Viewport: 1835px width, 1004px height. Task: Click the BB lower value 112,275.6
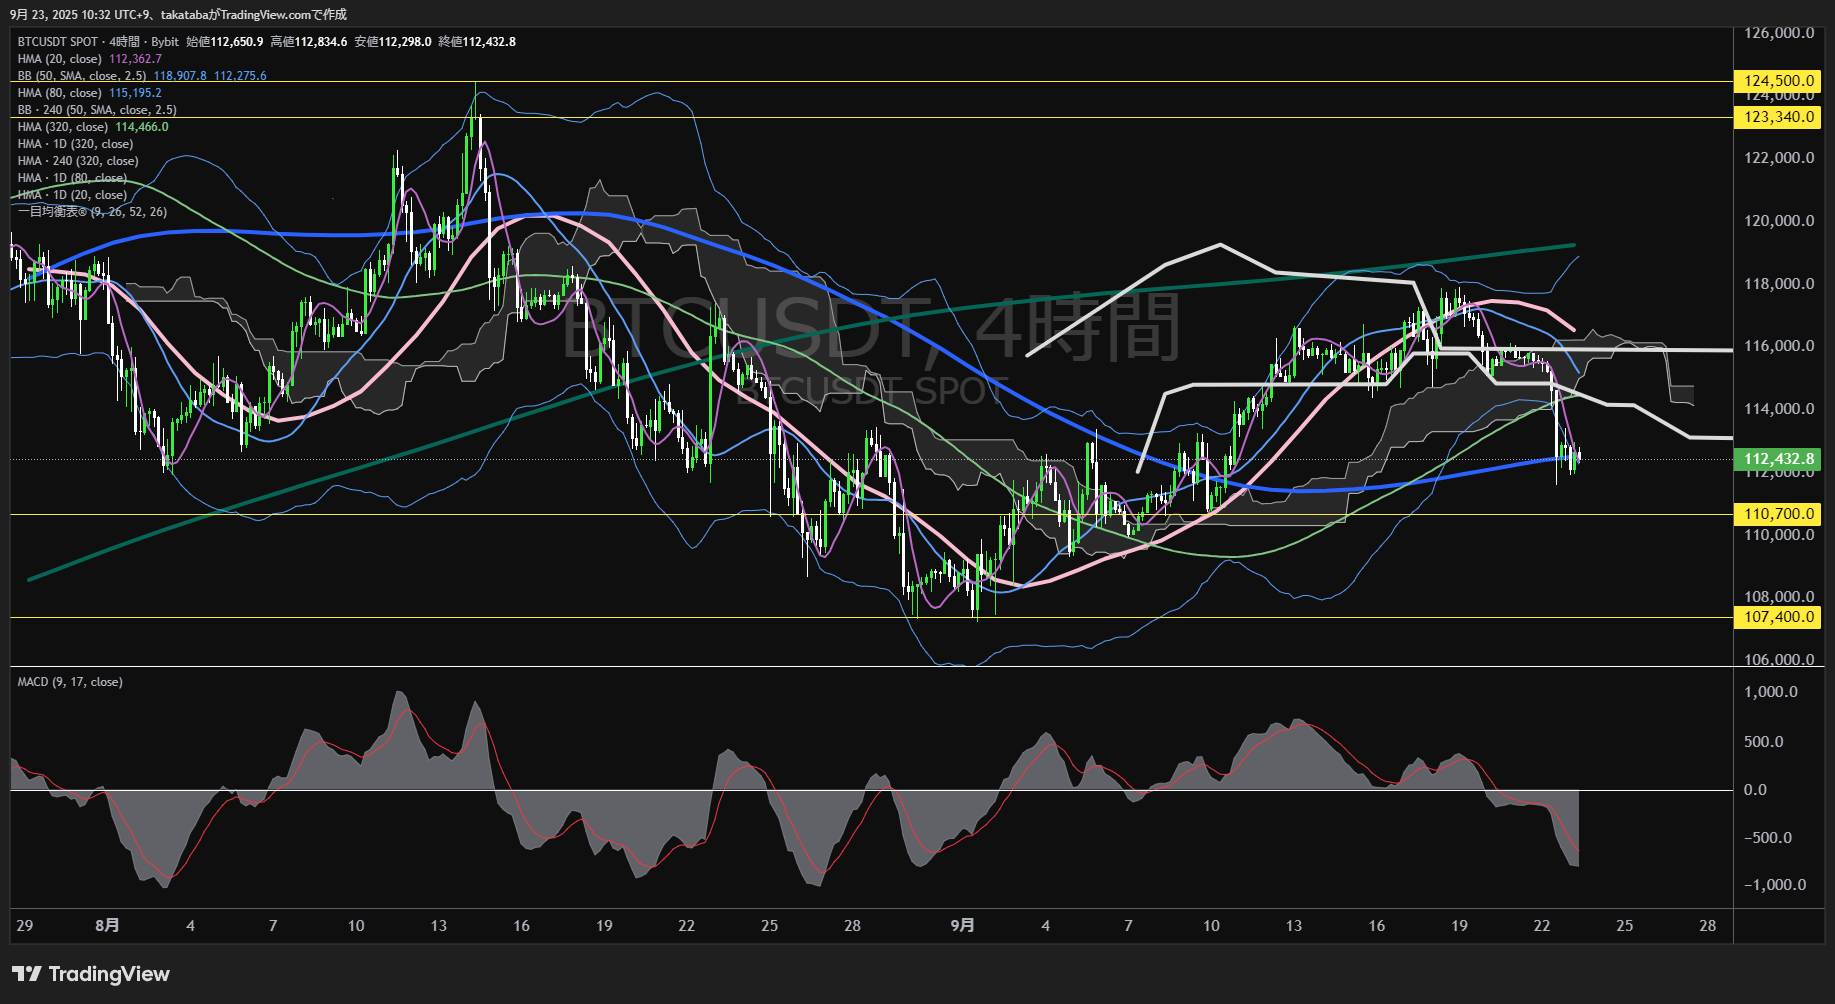click(x=240, y=76)
